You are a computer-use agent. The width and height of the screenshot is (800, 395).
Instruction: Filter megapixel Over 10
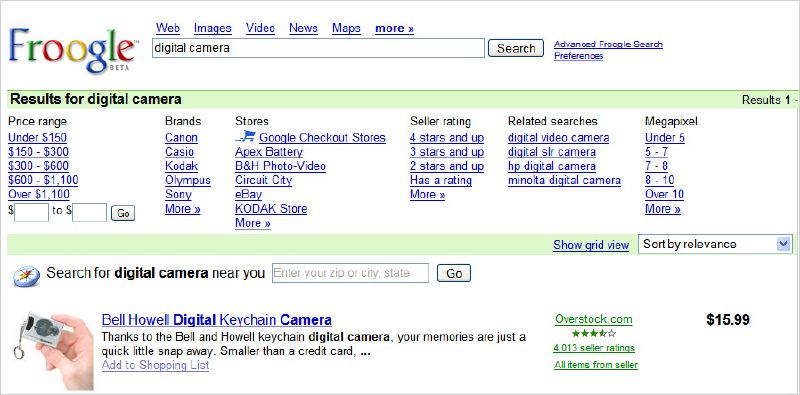[x=664, y=194]
